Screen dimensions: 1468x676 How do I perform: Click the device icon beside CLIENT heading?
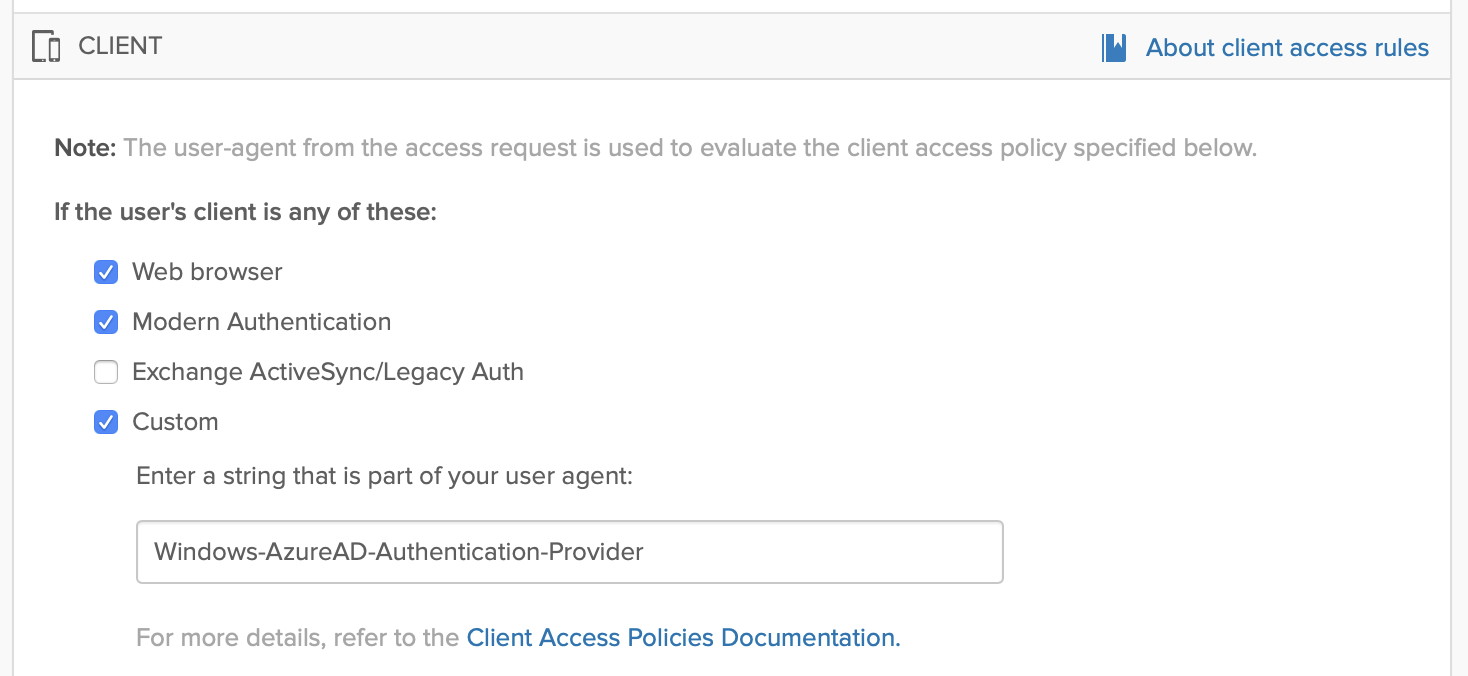pyautogui.click(x=47, y=47)
